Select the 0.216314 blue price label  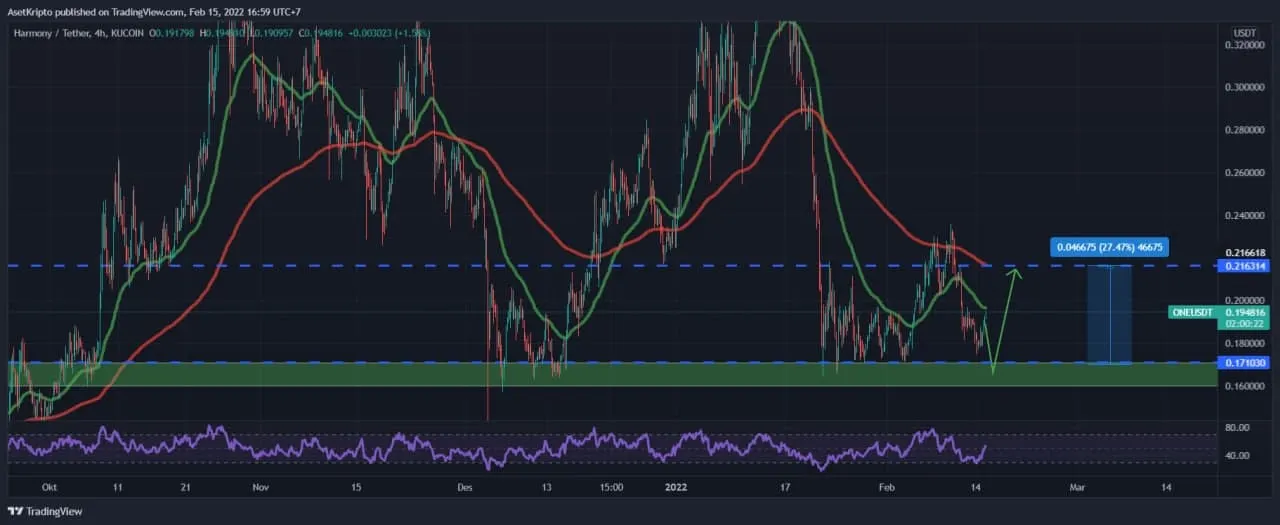tap(1241, 267)
